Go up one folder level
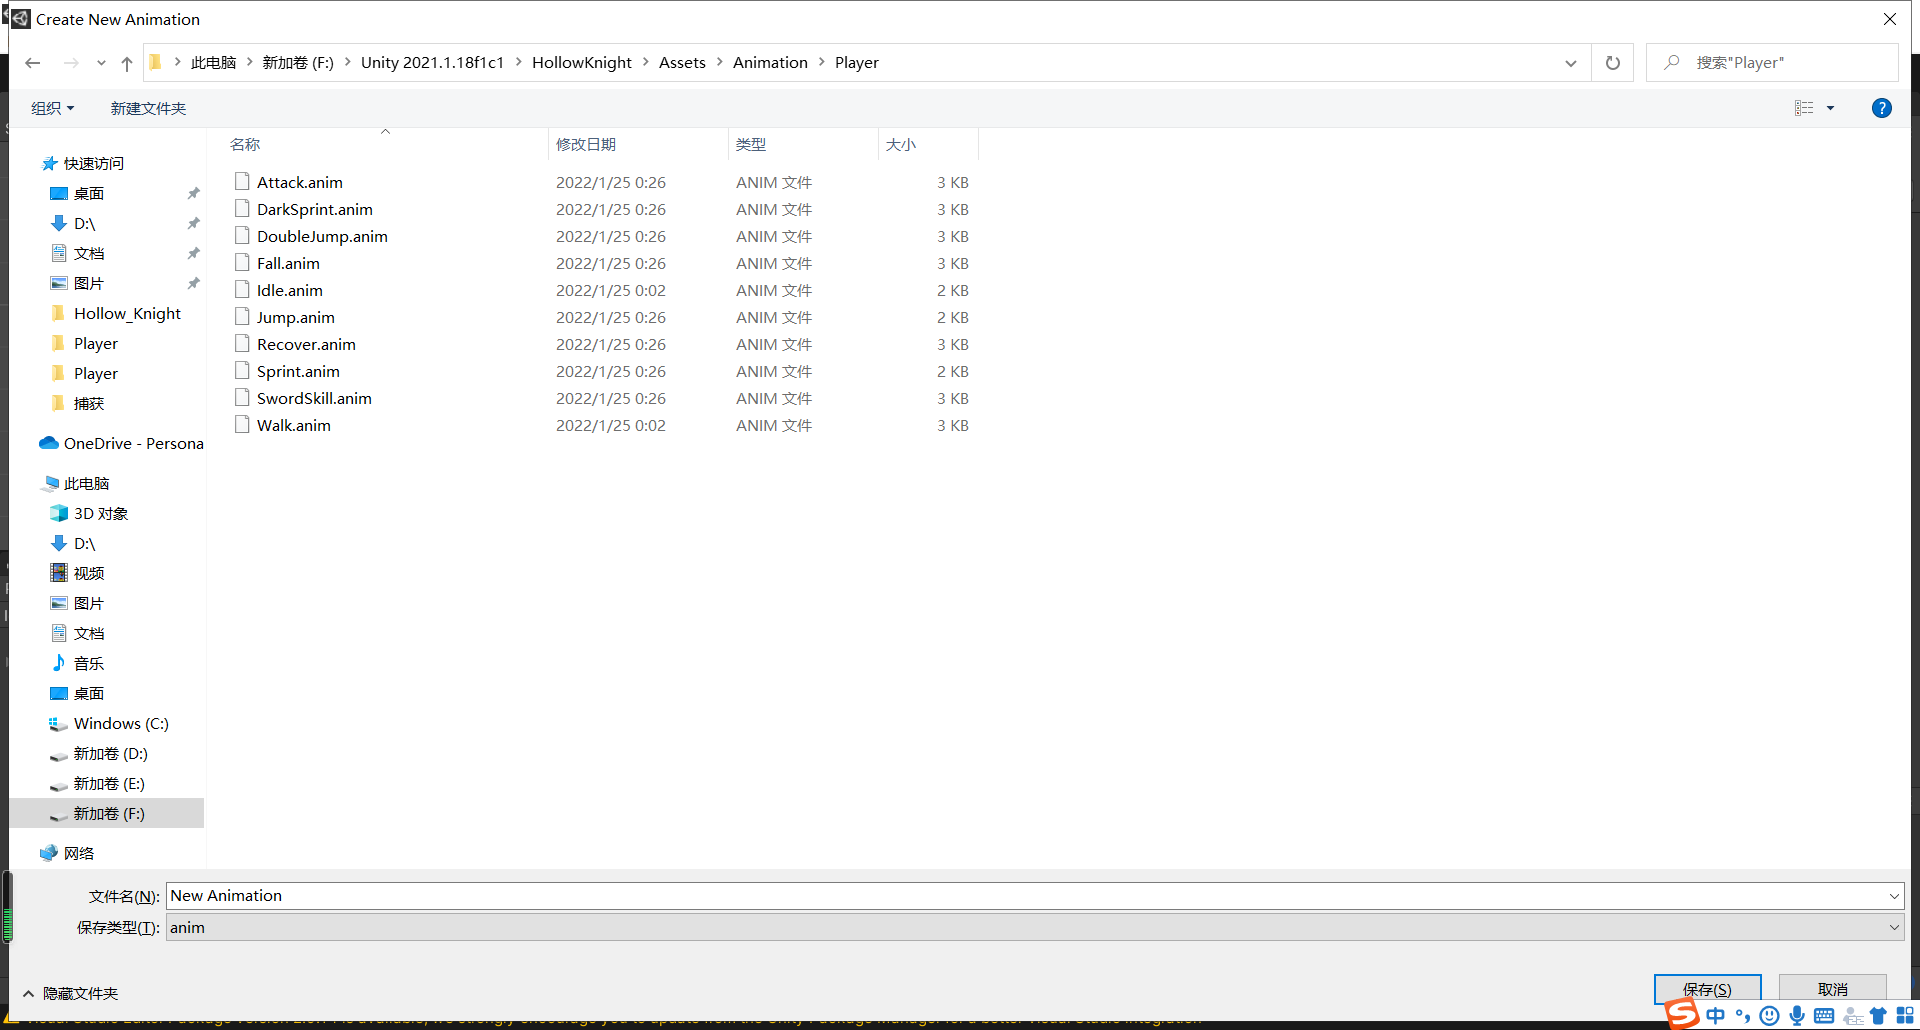1920x1030 pixels. pos(127,63)
